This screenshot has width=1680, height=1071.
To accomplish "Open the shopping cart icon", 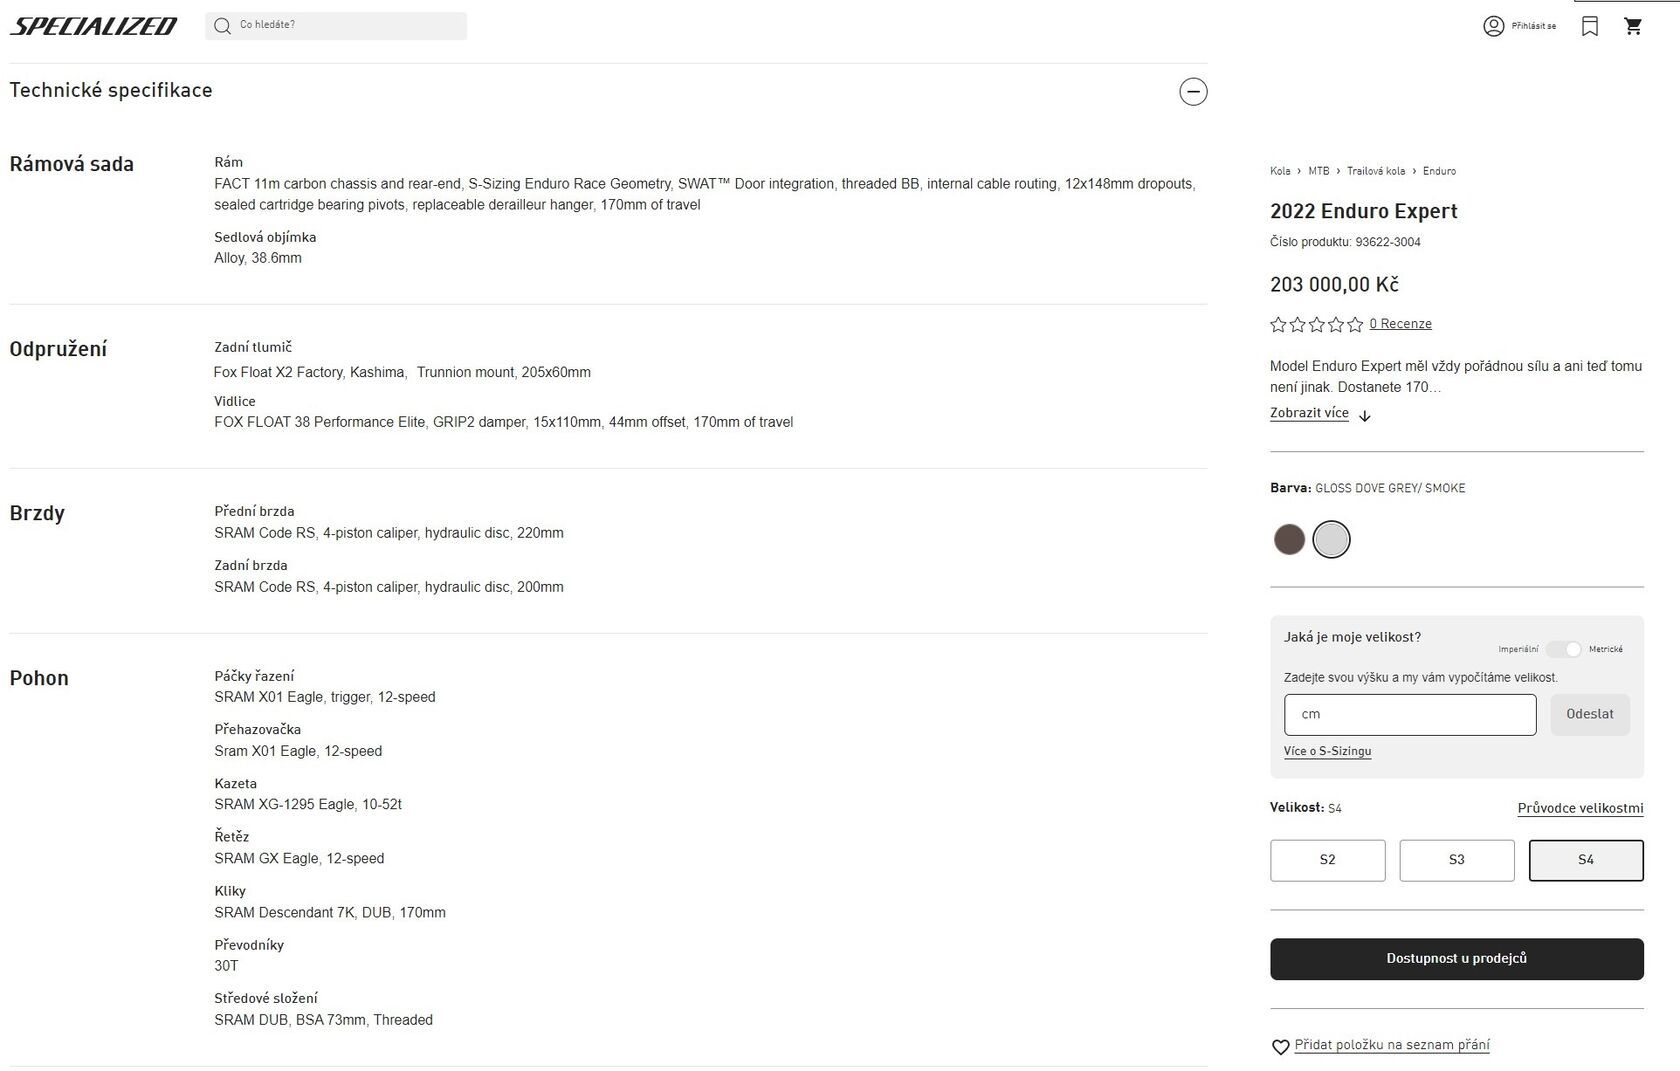I will tap(1633, 26).
